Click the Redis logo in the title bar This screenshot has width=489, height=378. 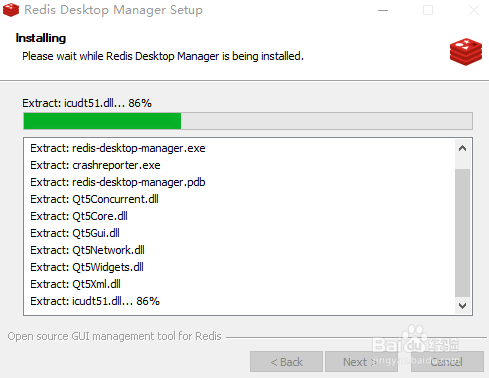pyautogui.click(x=11, y=10)
